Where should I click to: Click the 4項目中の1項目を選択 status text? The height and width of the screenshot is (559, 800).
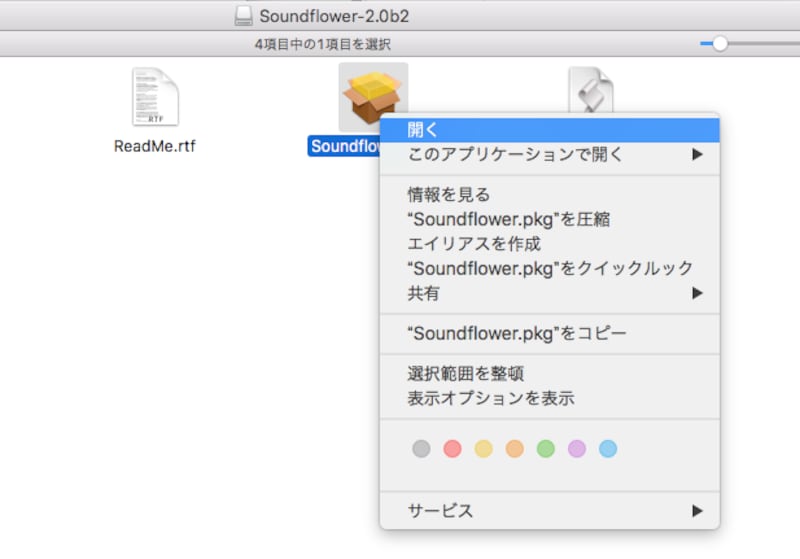(322, 44)
